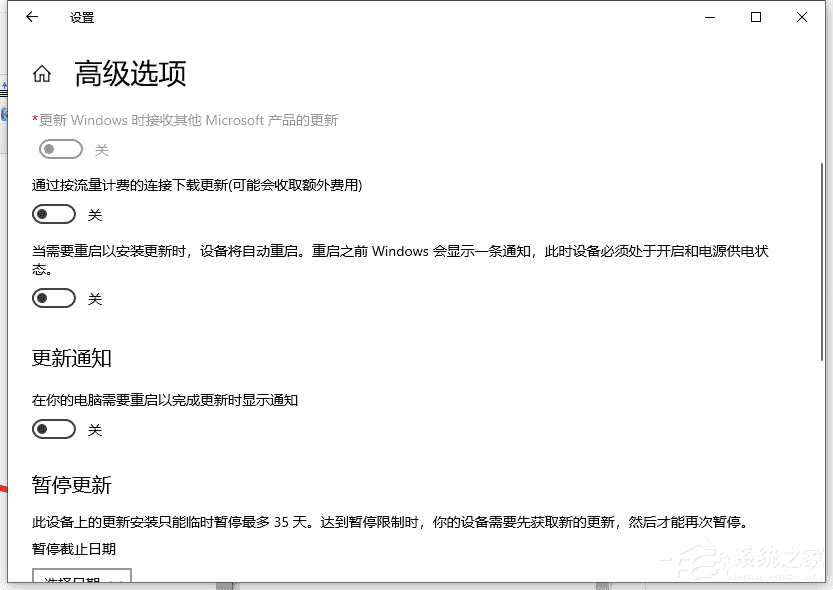833x590 pixels.
Task: Click the home icon to return to Settings home
Action: pos(42,73)
